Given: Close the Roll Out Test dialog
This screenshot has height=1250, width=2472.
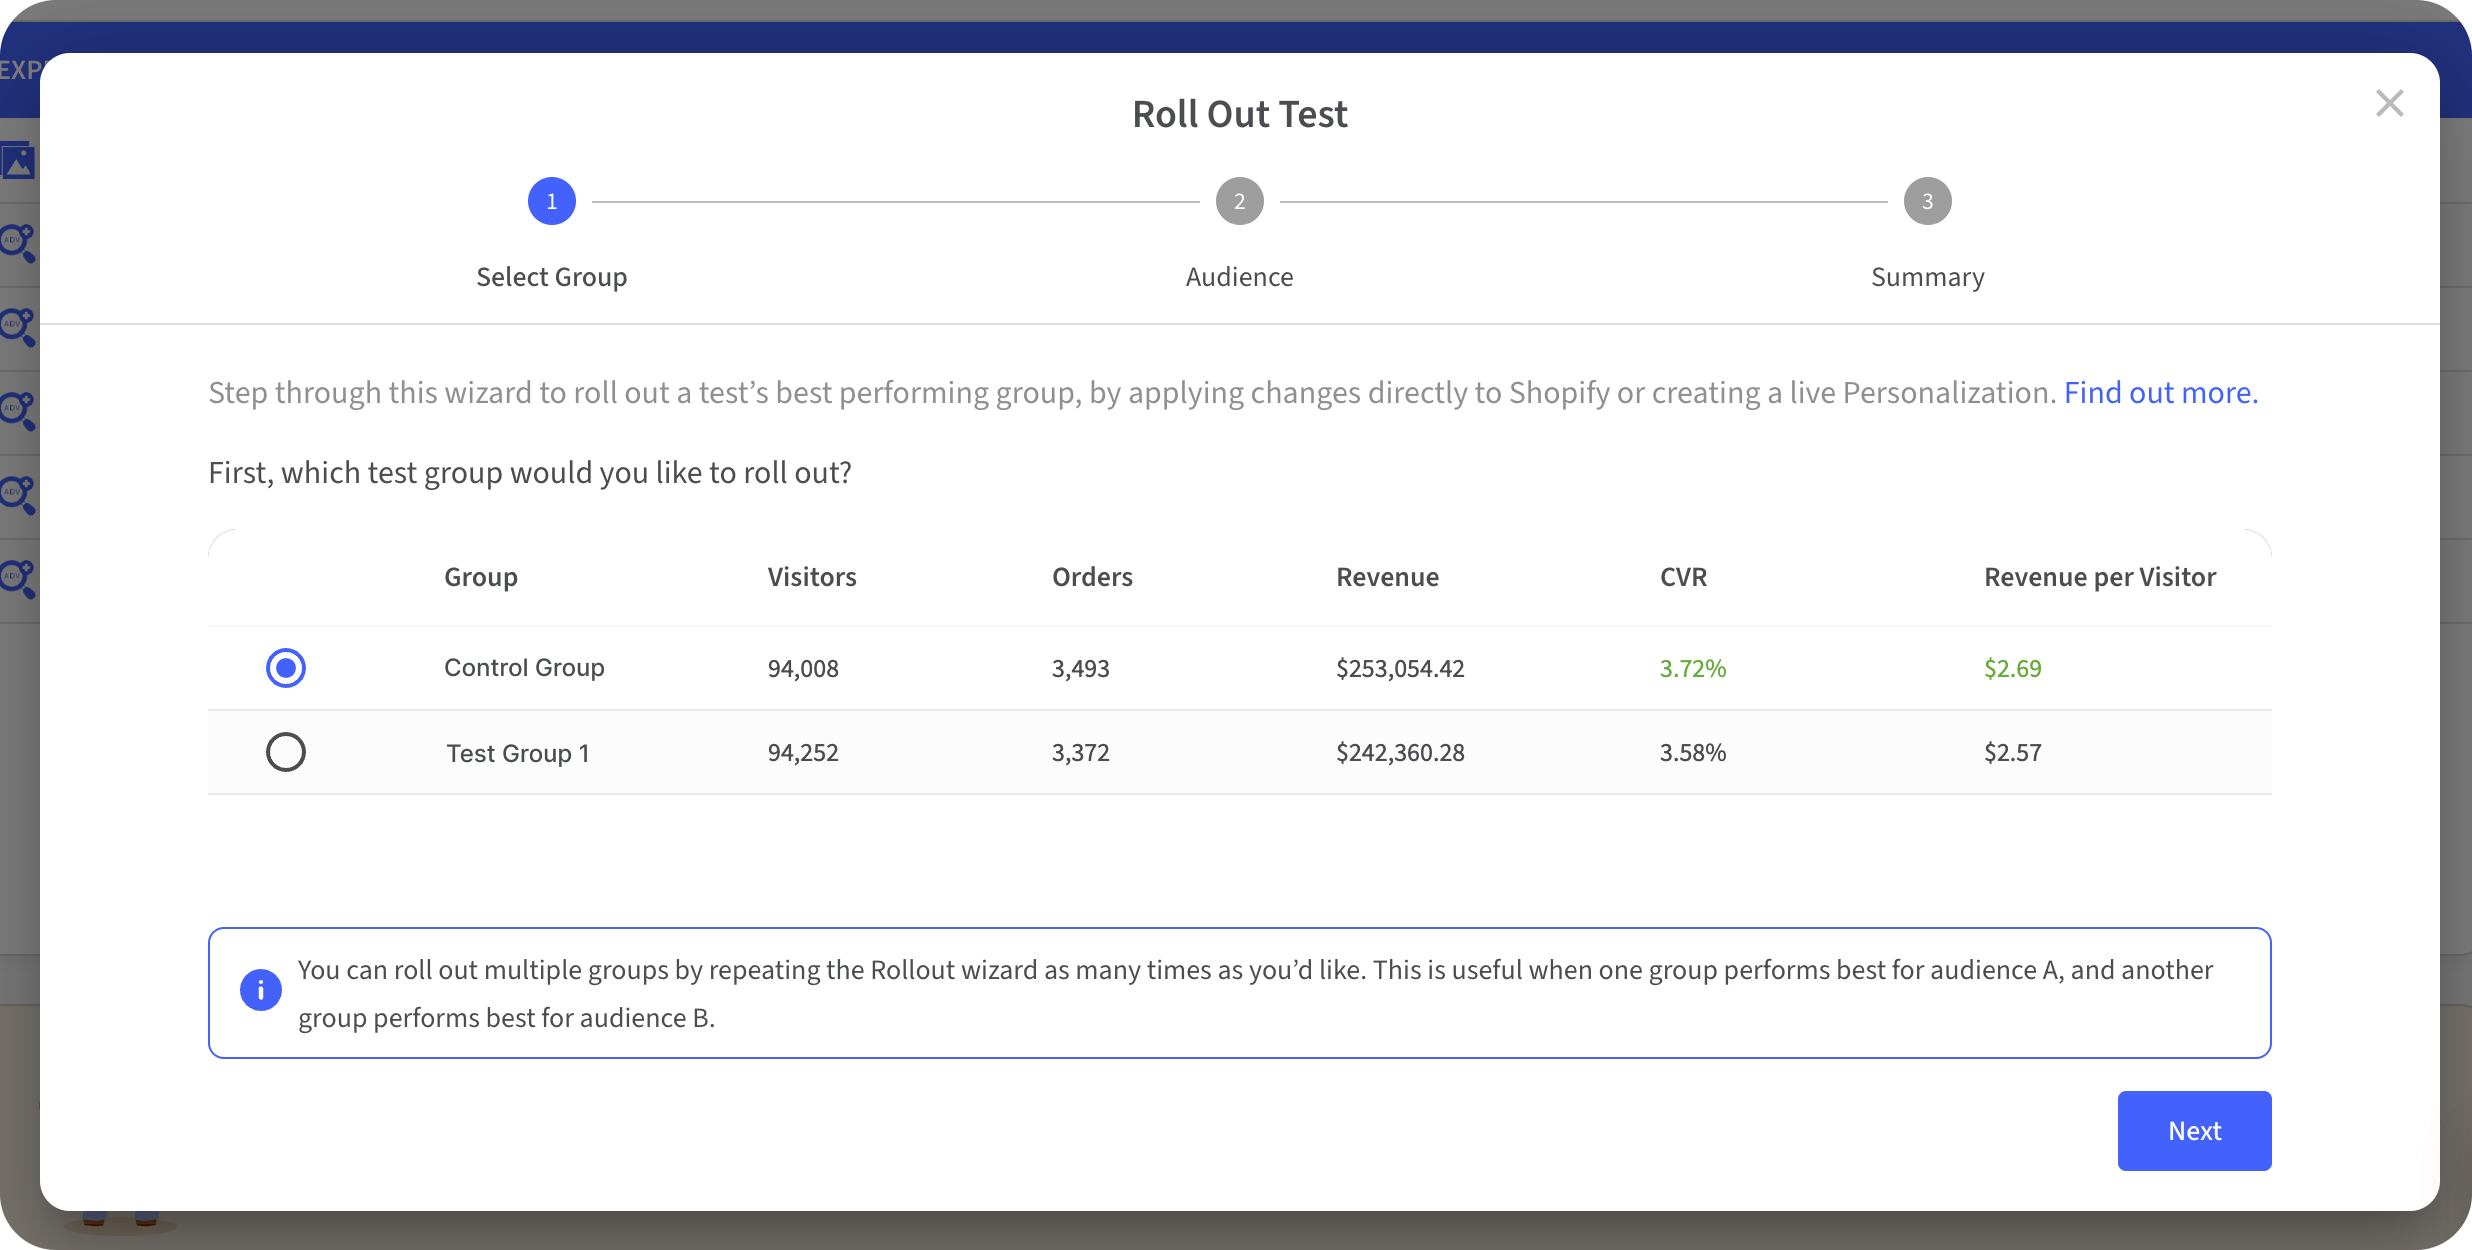Looking at the screenshot, I should pos(2389,103).
